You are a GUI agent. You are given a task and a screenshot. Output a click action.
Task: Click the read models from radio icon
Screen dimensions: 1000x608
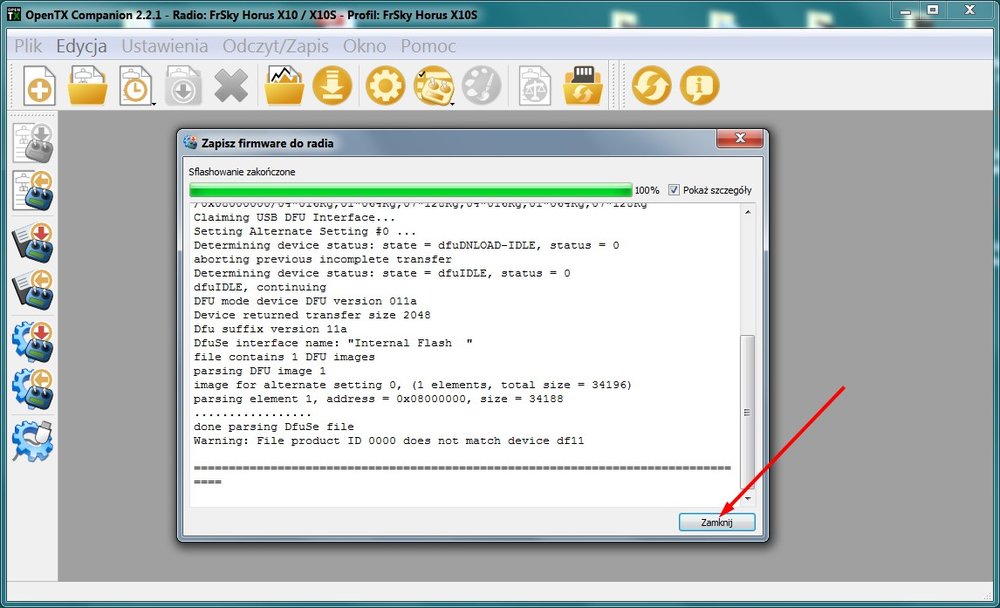pyautogui.click(x=33, y=191)
